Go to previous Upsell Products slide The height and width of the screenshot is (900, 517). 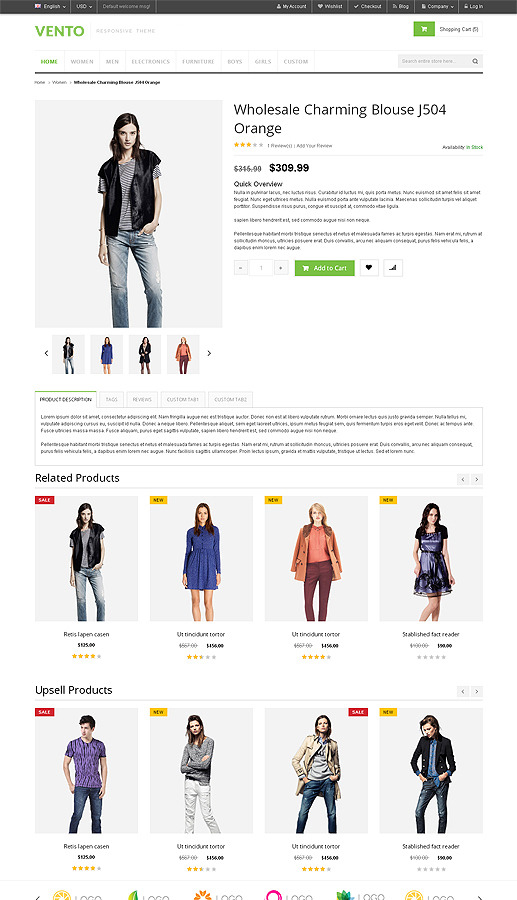click(x=463, y=691)
